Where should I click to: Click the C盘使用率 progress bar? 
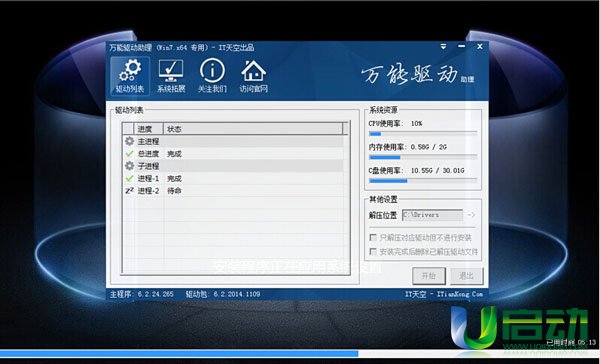(423, 181)
